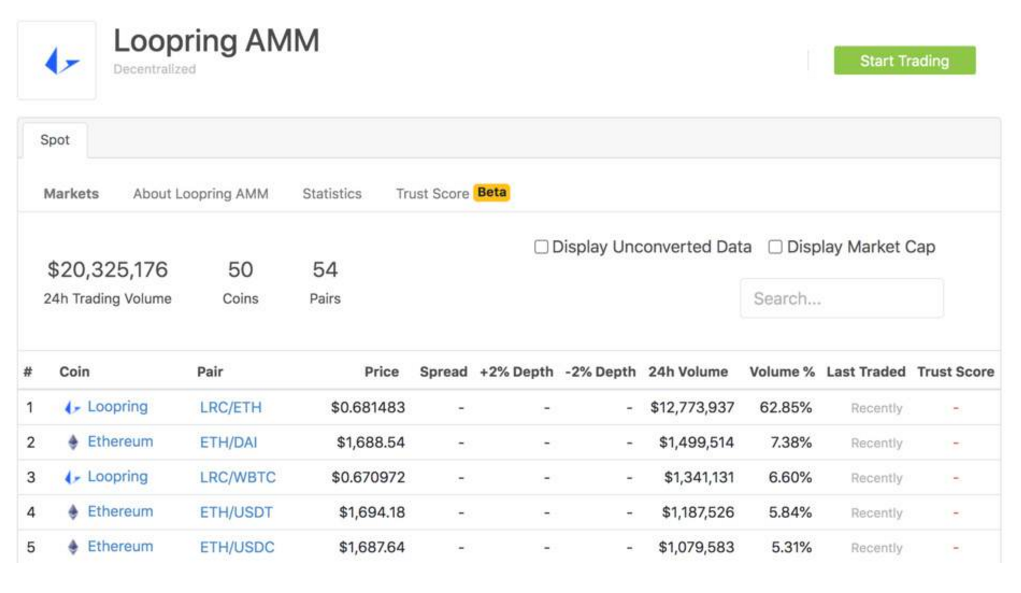Click the 62.85% volume share
Screen dimensions: 1021x593
pyautogui.click(x=785, y=407)
